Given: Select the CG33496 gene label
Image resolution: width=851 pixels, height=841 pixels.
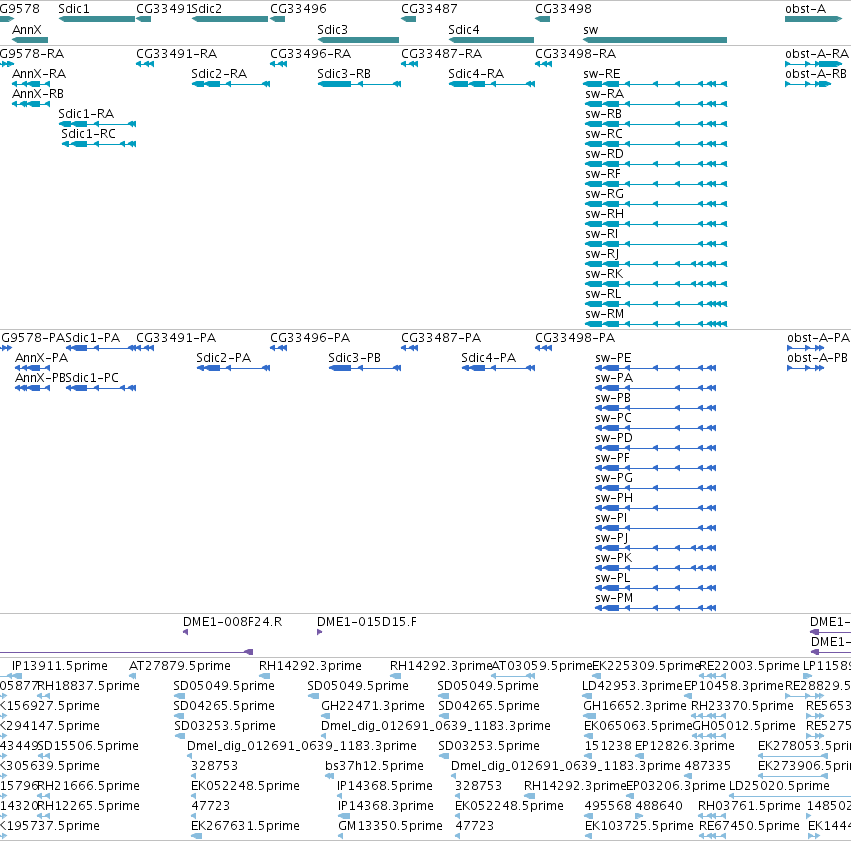Looking at the screenshot, I should pyautogui.click(x=299, y=9).
